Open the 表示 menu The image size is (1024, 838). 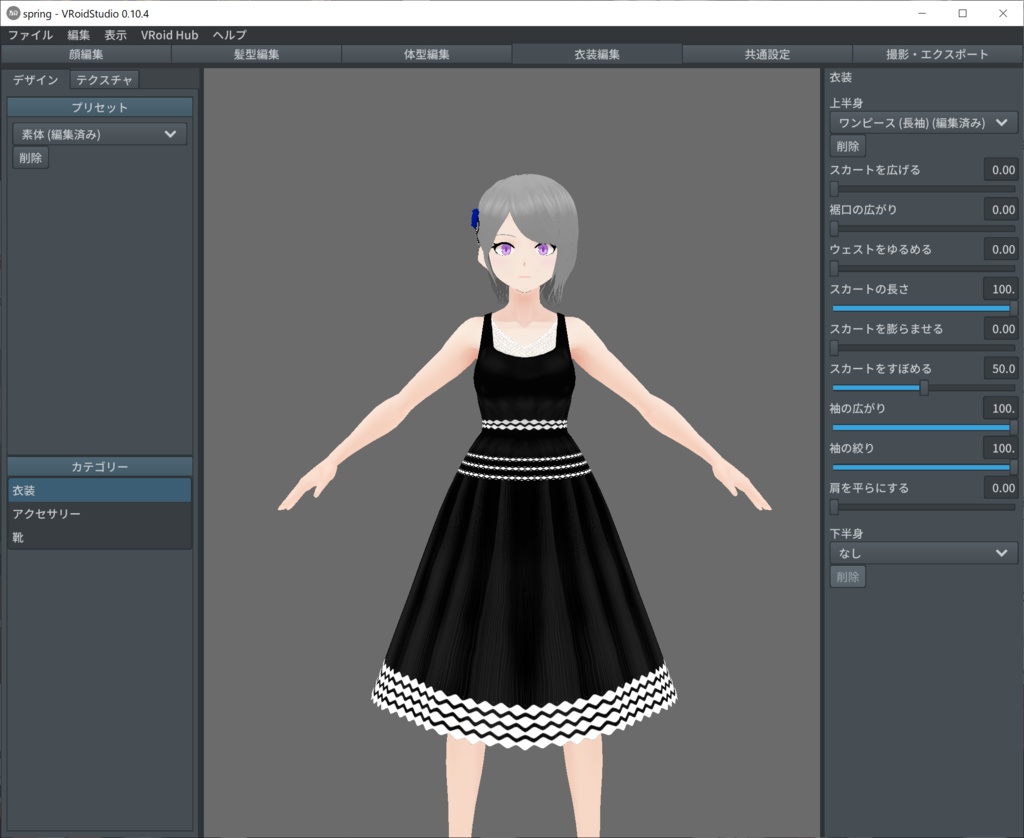pos(113,35)
